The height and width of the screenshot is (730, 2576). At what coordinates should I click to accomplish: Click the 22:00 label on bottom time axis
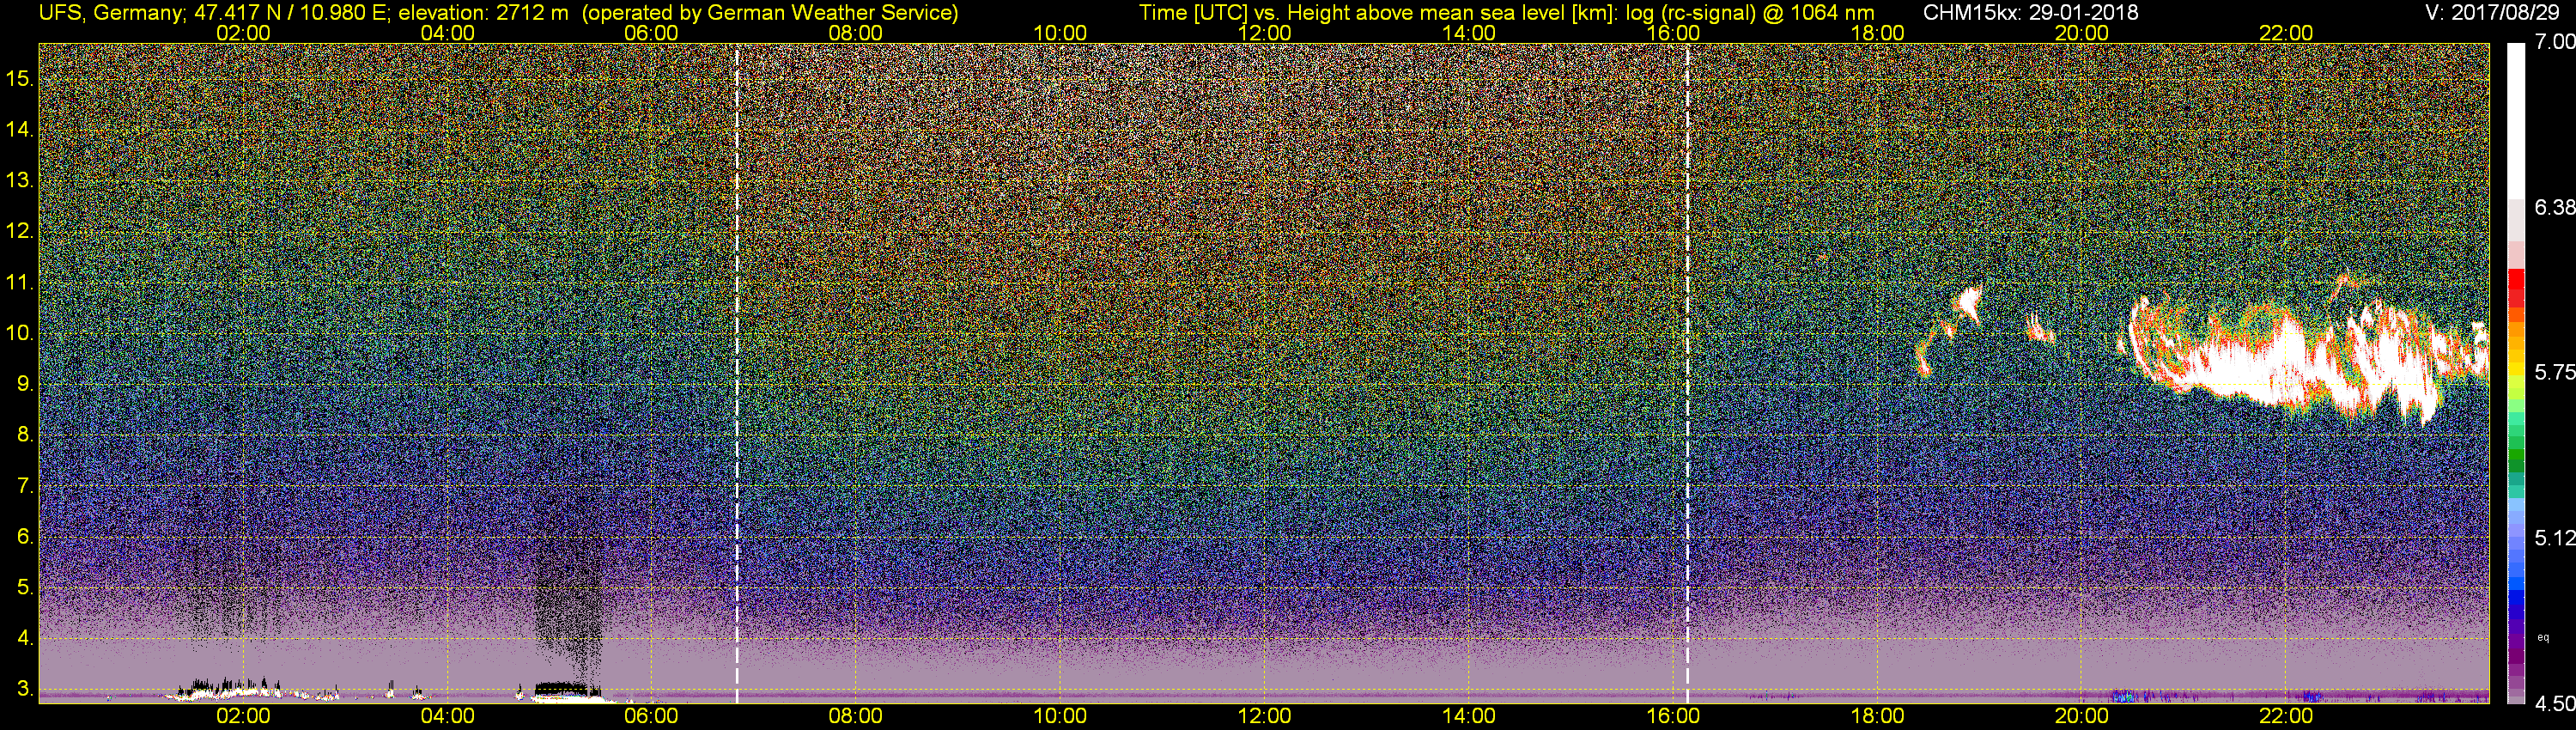pyautogui.click(x=2286, y=716)
